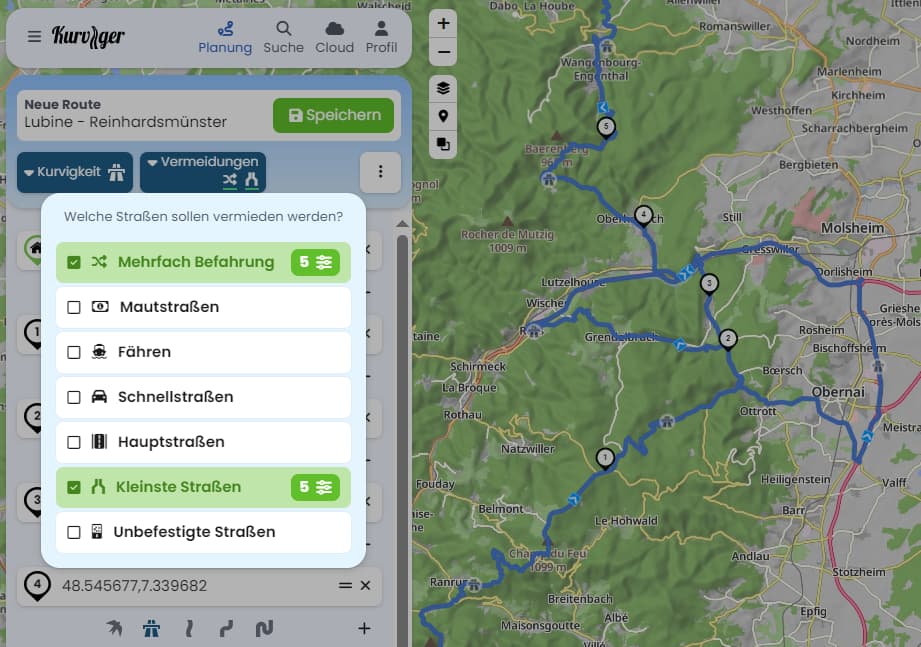Adjust Kleinste Straßen level 5 slider setting
This screenshot has width=921, height=647.
click(x=315, y=487)
